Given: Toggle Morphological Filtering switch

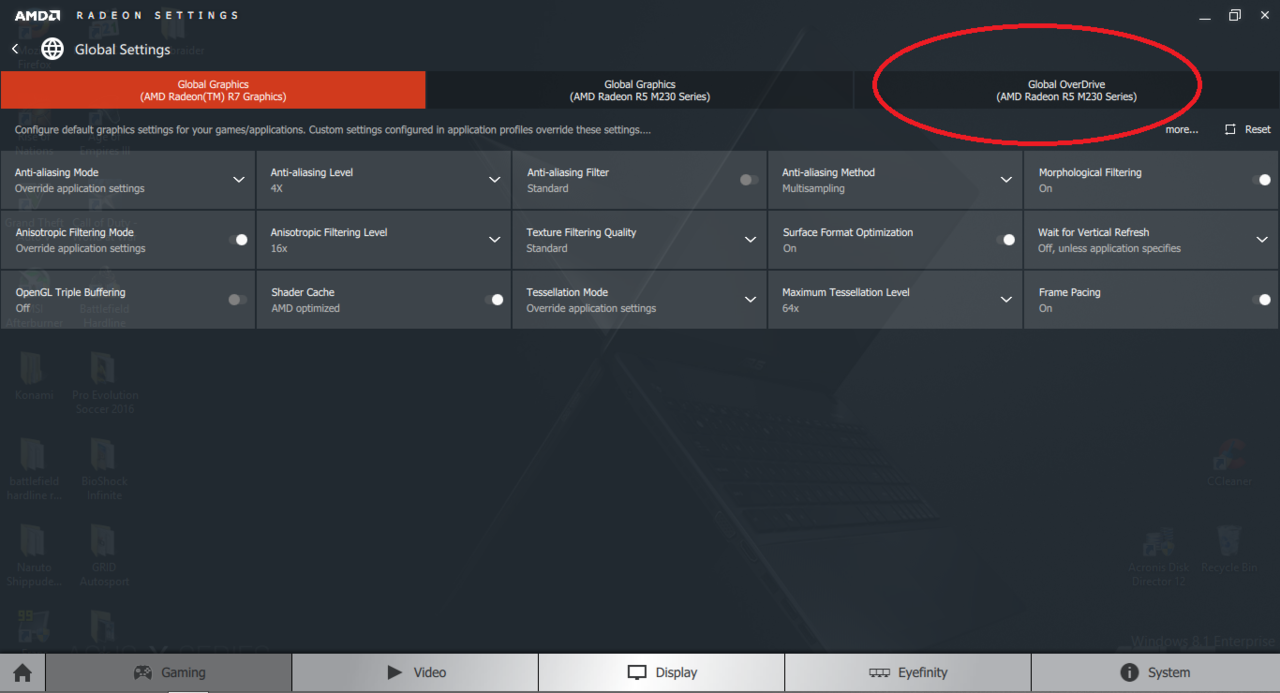Looking at the screenshot, I should (x=1261, y=180).
